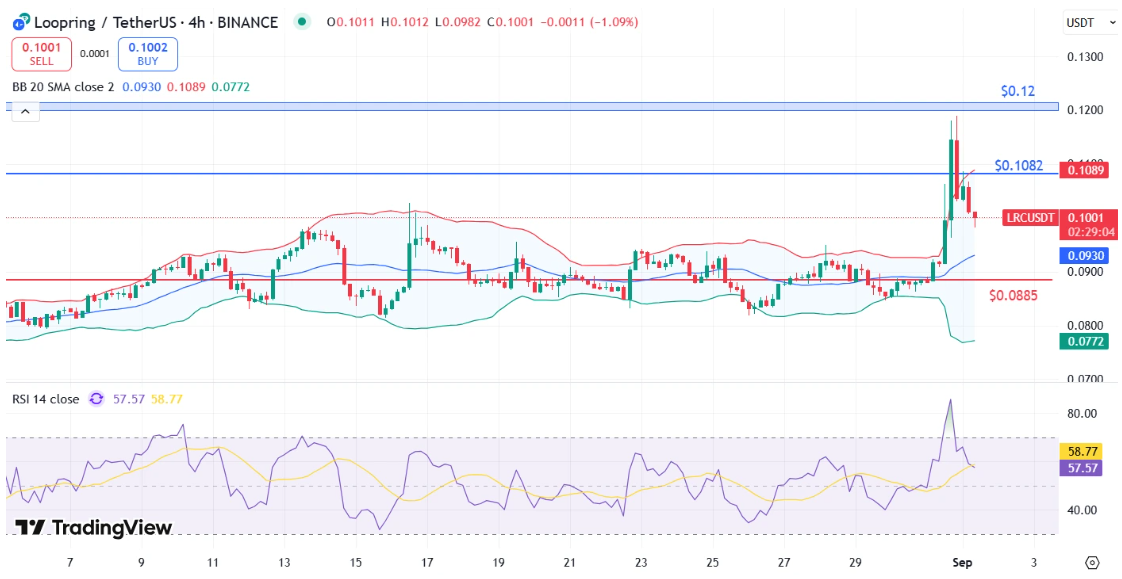Image resolution: width=1122 pixels, height=579 pixels.
Task: Click the RSI MA value 58.77 in legend
Action: click(x=167, y=399)
